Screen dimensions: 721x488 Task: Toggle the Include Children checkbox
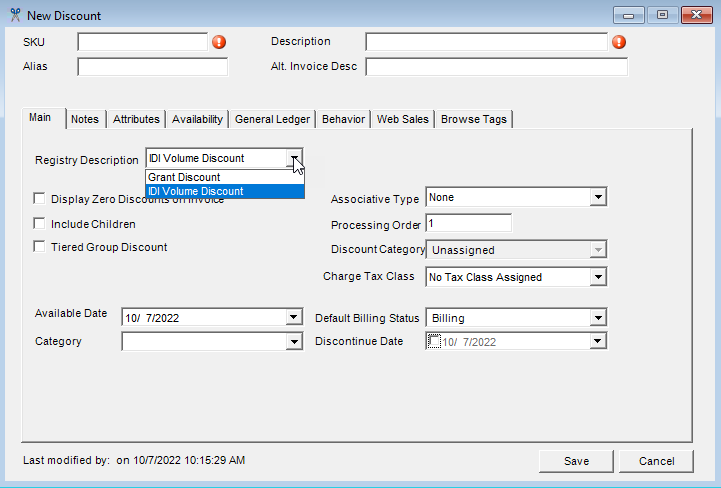[x=40, y=224]
